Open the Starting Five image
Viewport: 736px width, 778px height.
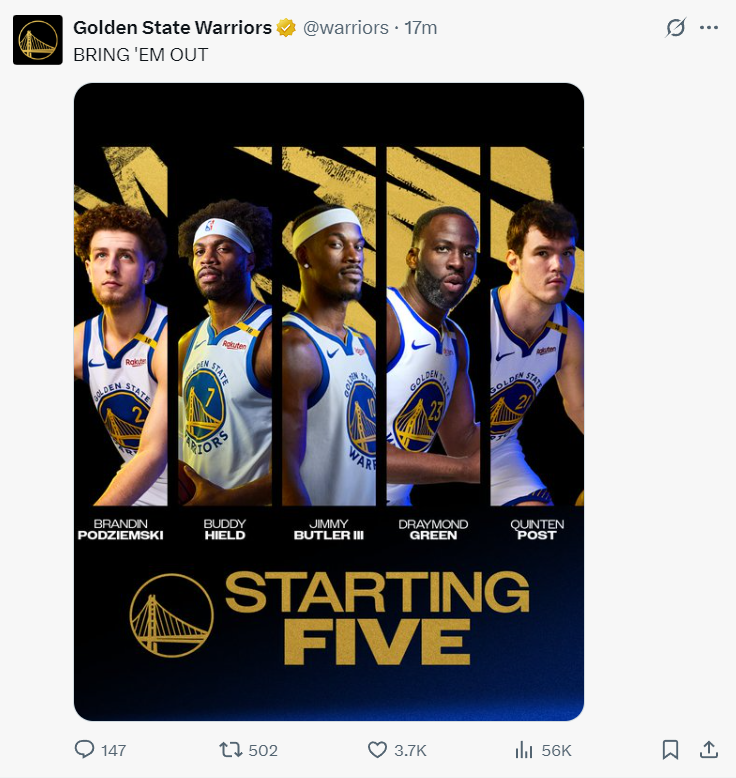click(x=329, y=401)
